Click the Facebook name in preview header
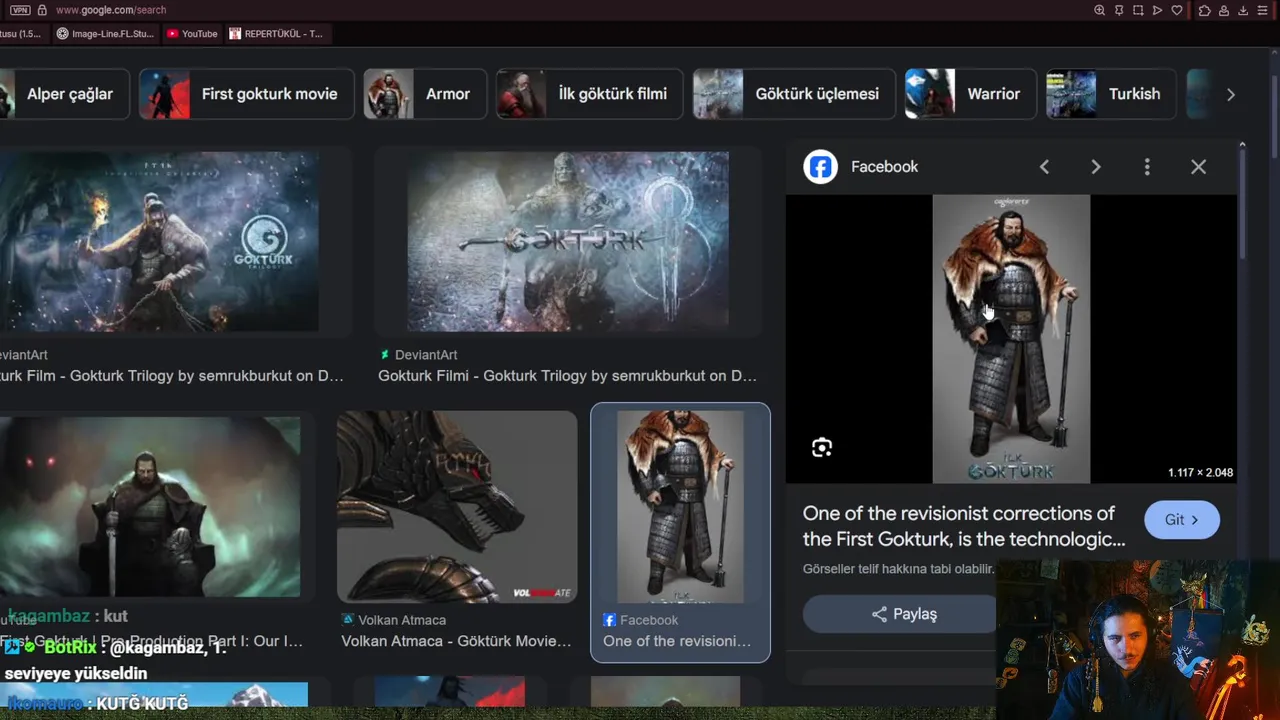Screen dimensions: 1280x720 [x=884, y=167]
